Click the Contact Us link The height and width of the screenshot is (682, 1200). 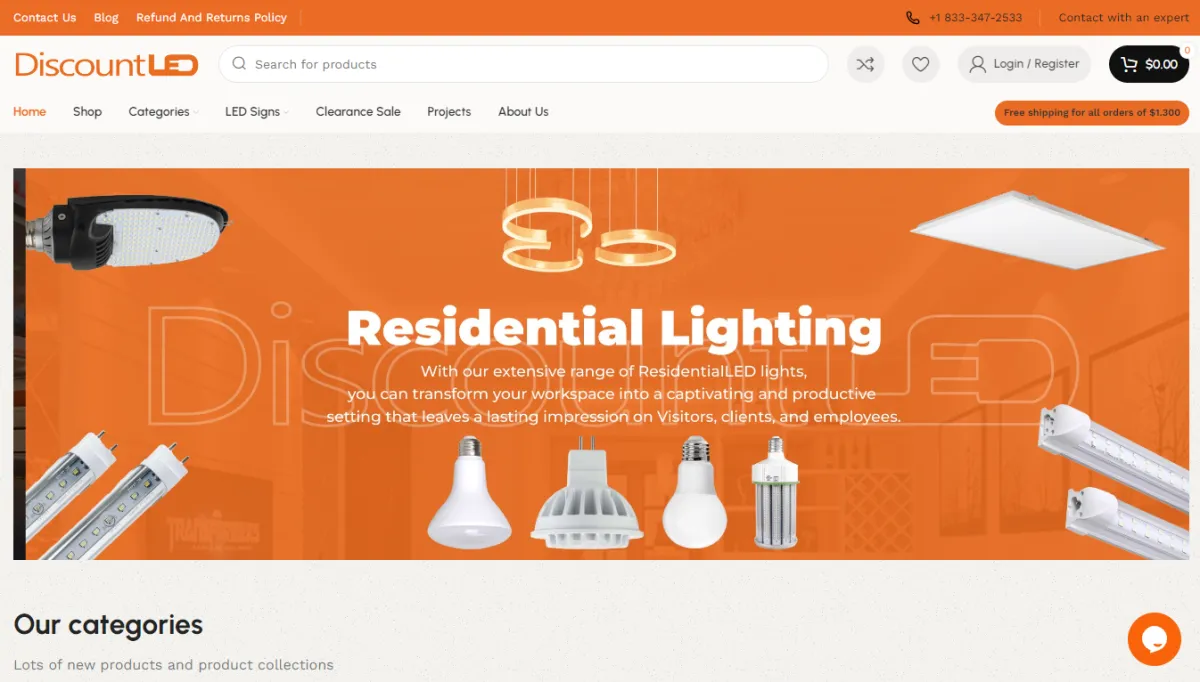point(44,17)
